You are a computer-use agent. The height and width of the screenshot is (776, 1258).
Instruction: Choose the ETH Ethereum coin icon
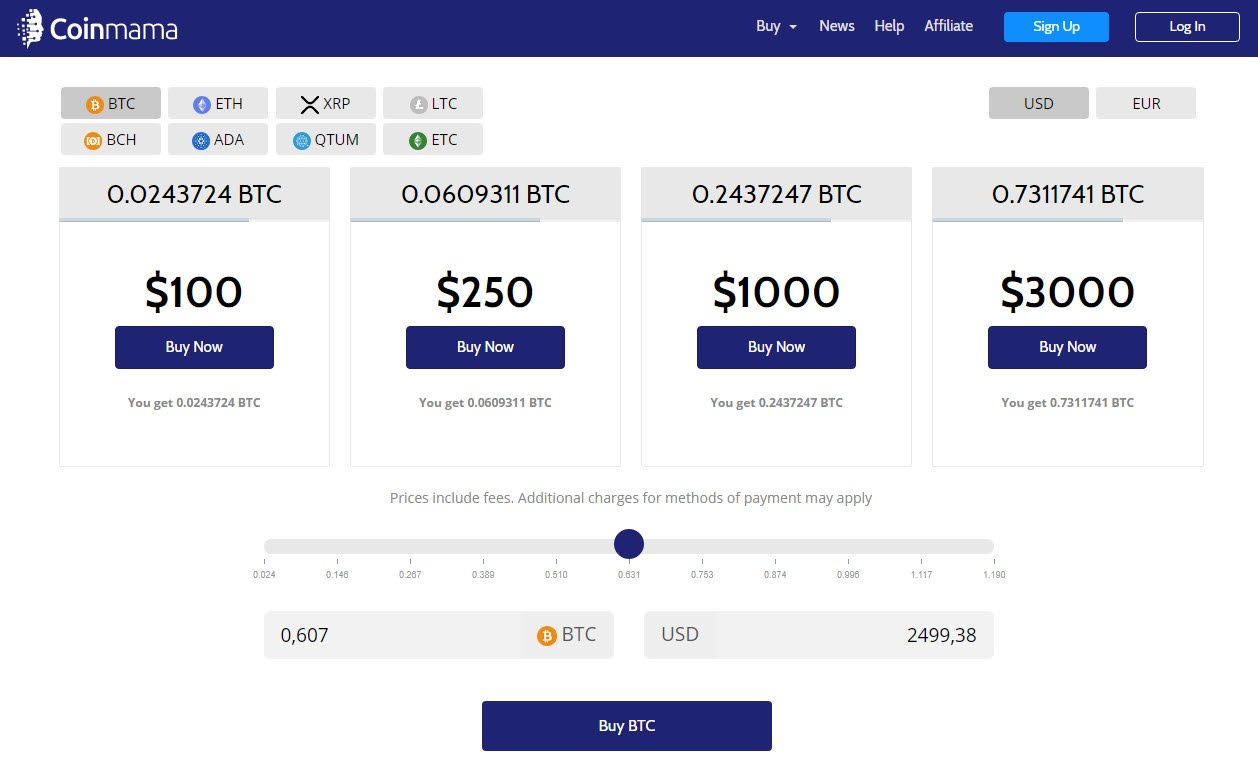(202, 104)
